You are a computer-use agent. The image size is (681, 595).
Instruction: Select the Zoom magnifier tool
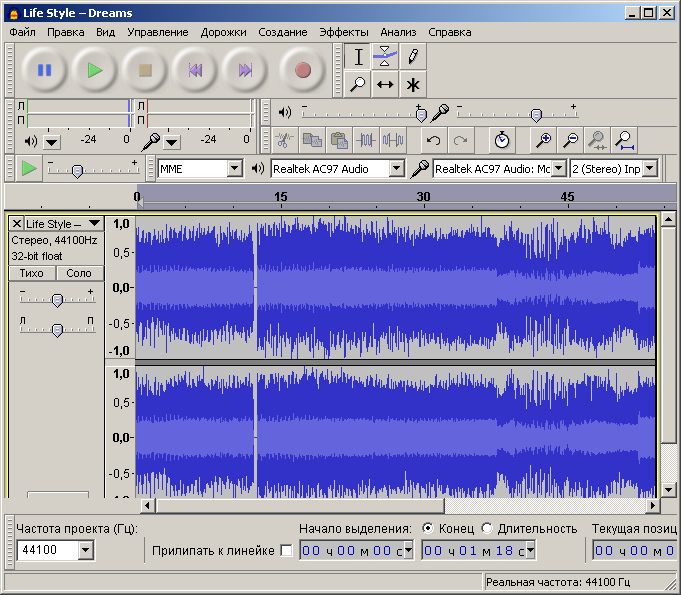click(x=358, y=84)
